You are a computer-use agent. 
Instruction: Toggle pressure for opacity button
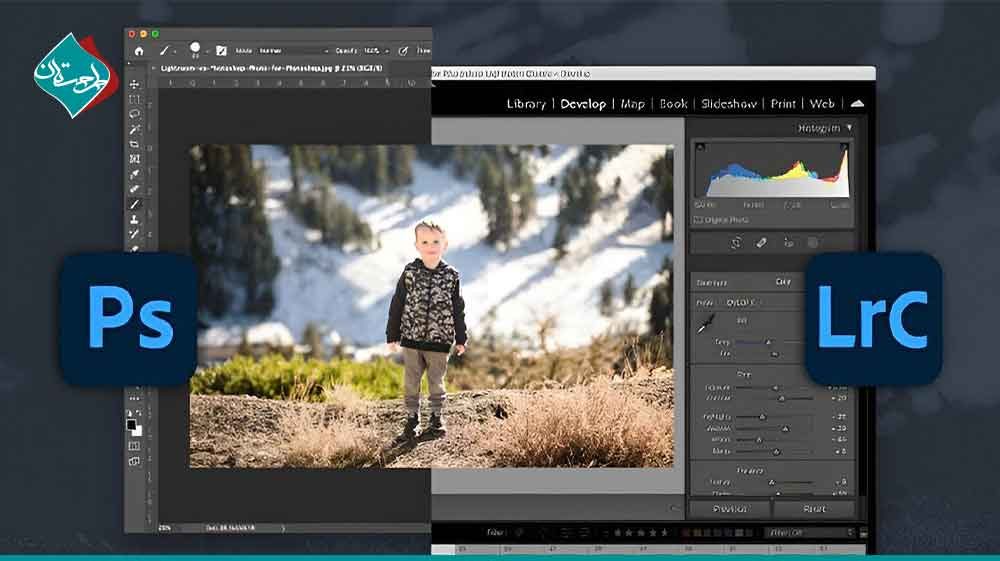(x=403, y=51)
